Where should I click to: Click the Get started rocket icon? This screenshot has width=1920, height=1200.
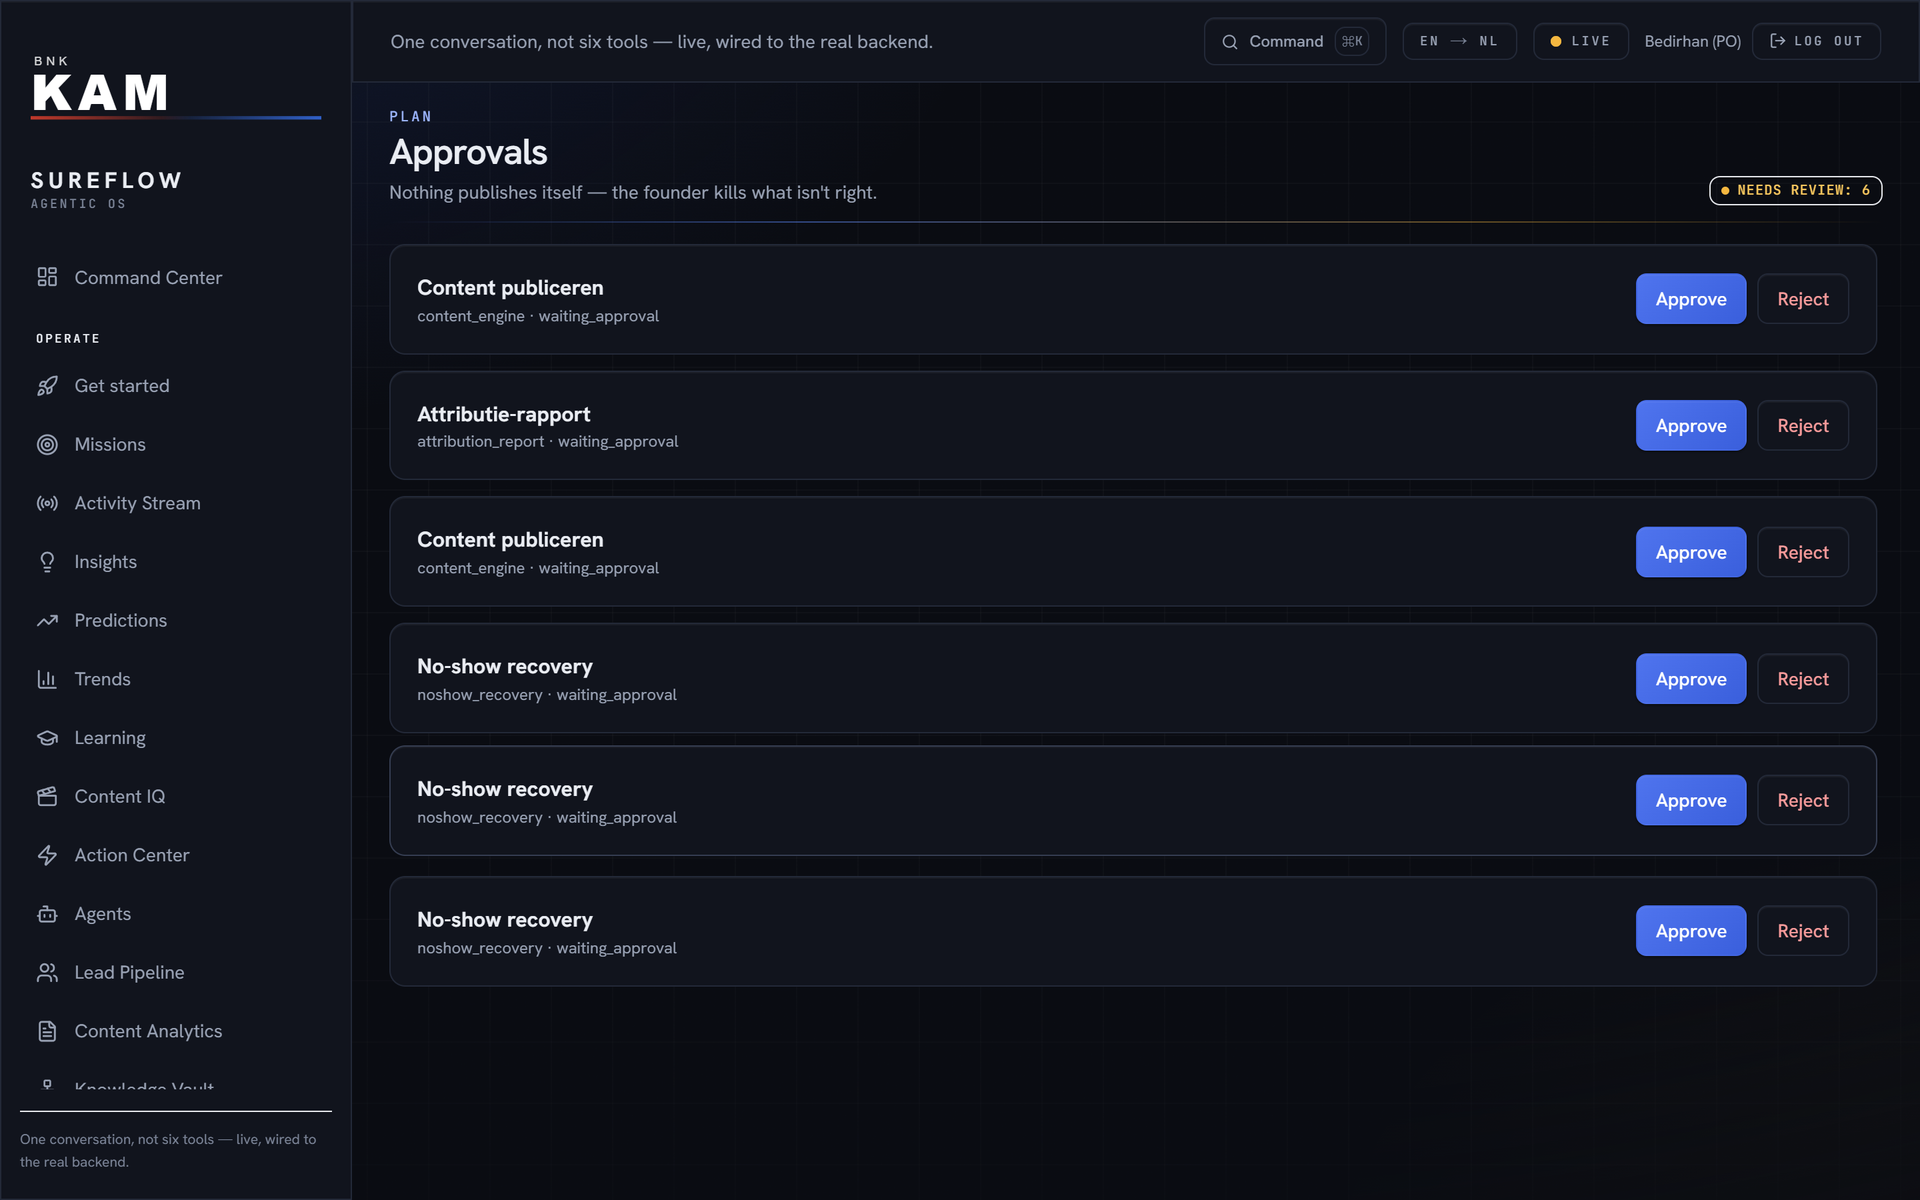point(47,386)
